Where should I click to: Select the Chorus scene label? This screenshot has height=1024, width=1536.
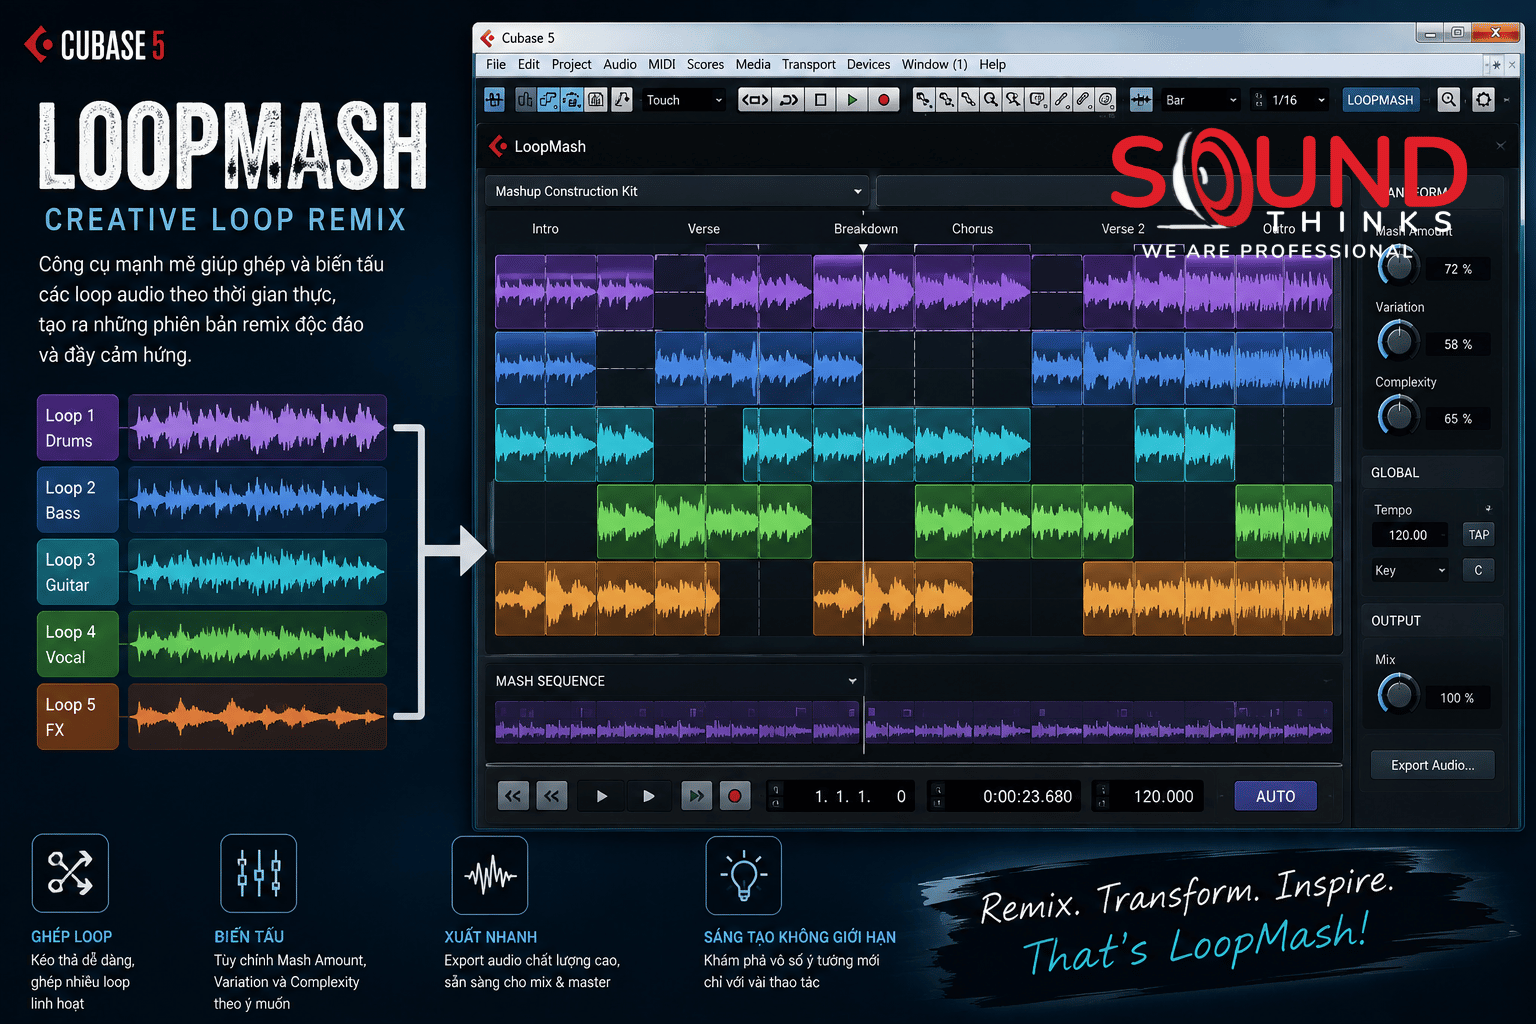[972, 229]
